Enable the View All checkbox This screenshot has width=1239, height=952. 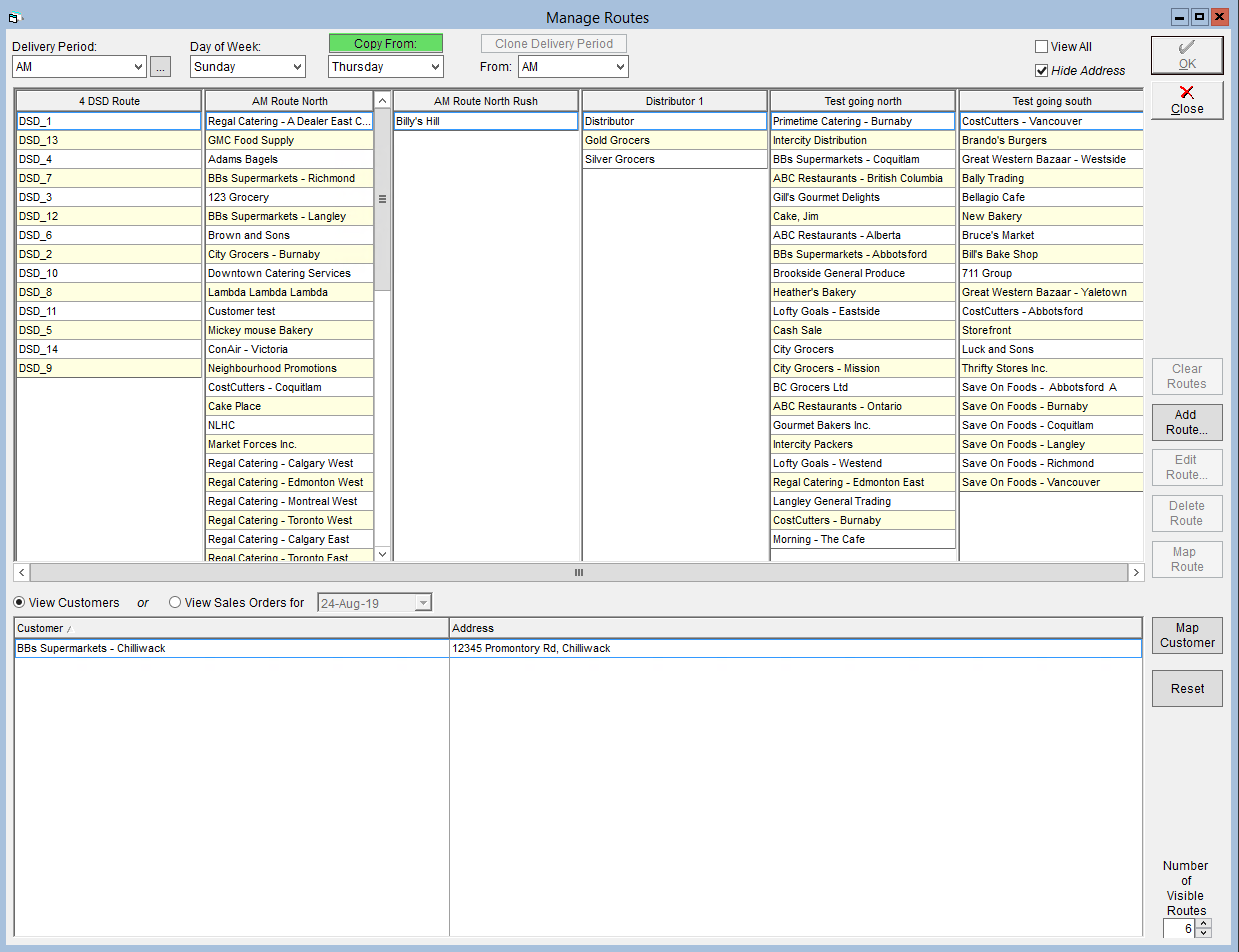click(x=1041, y=47)
